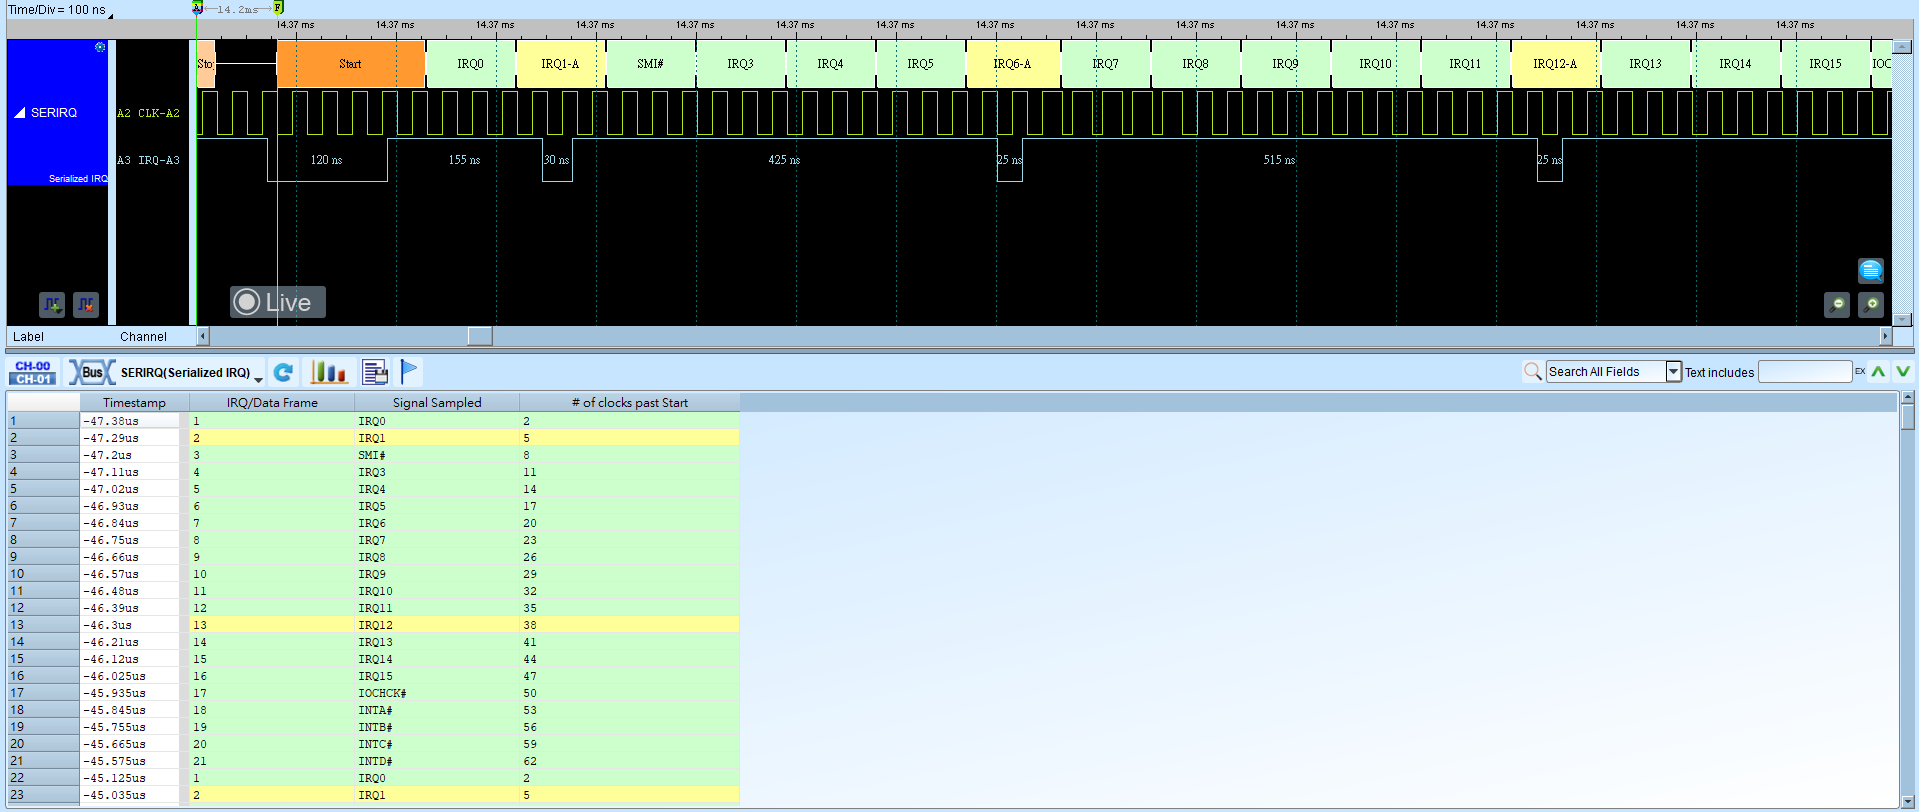
Task: Click the waveform horizontal scrollbar thumb
Action: (x=480, y=336)
